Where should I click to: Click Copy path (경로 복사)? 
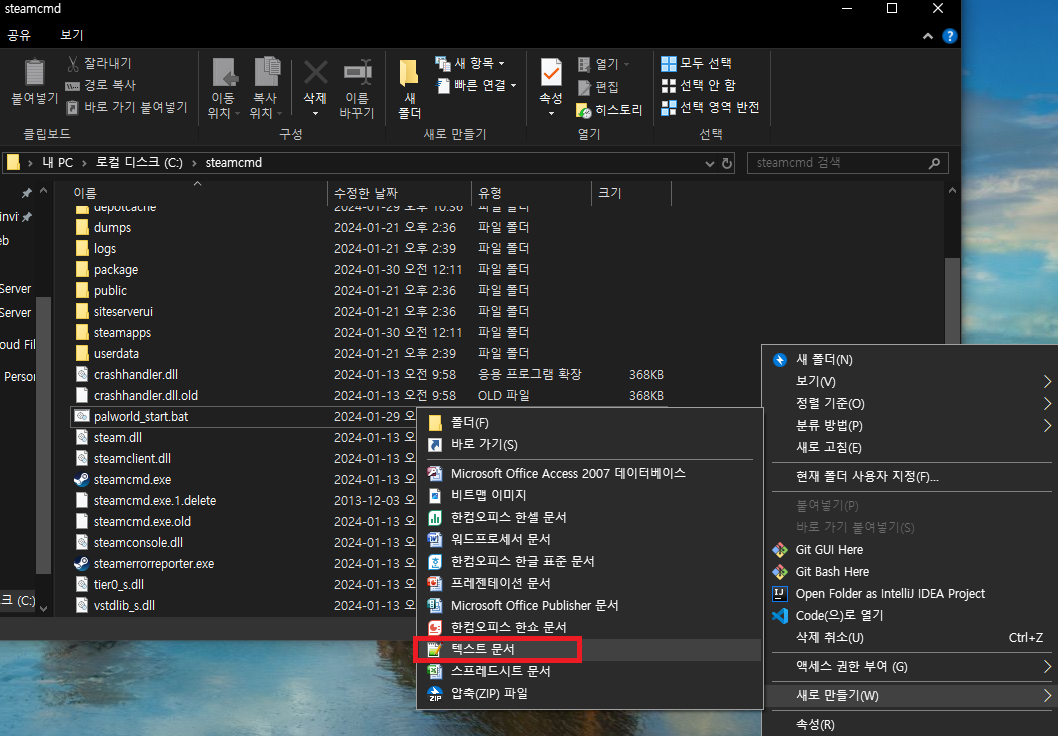(x=101, y=85)
